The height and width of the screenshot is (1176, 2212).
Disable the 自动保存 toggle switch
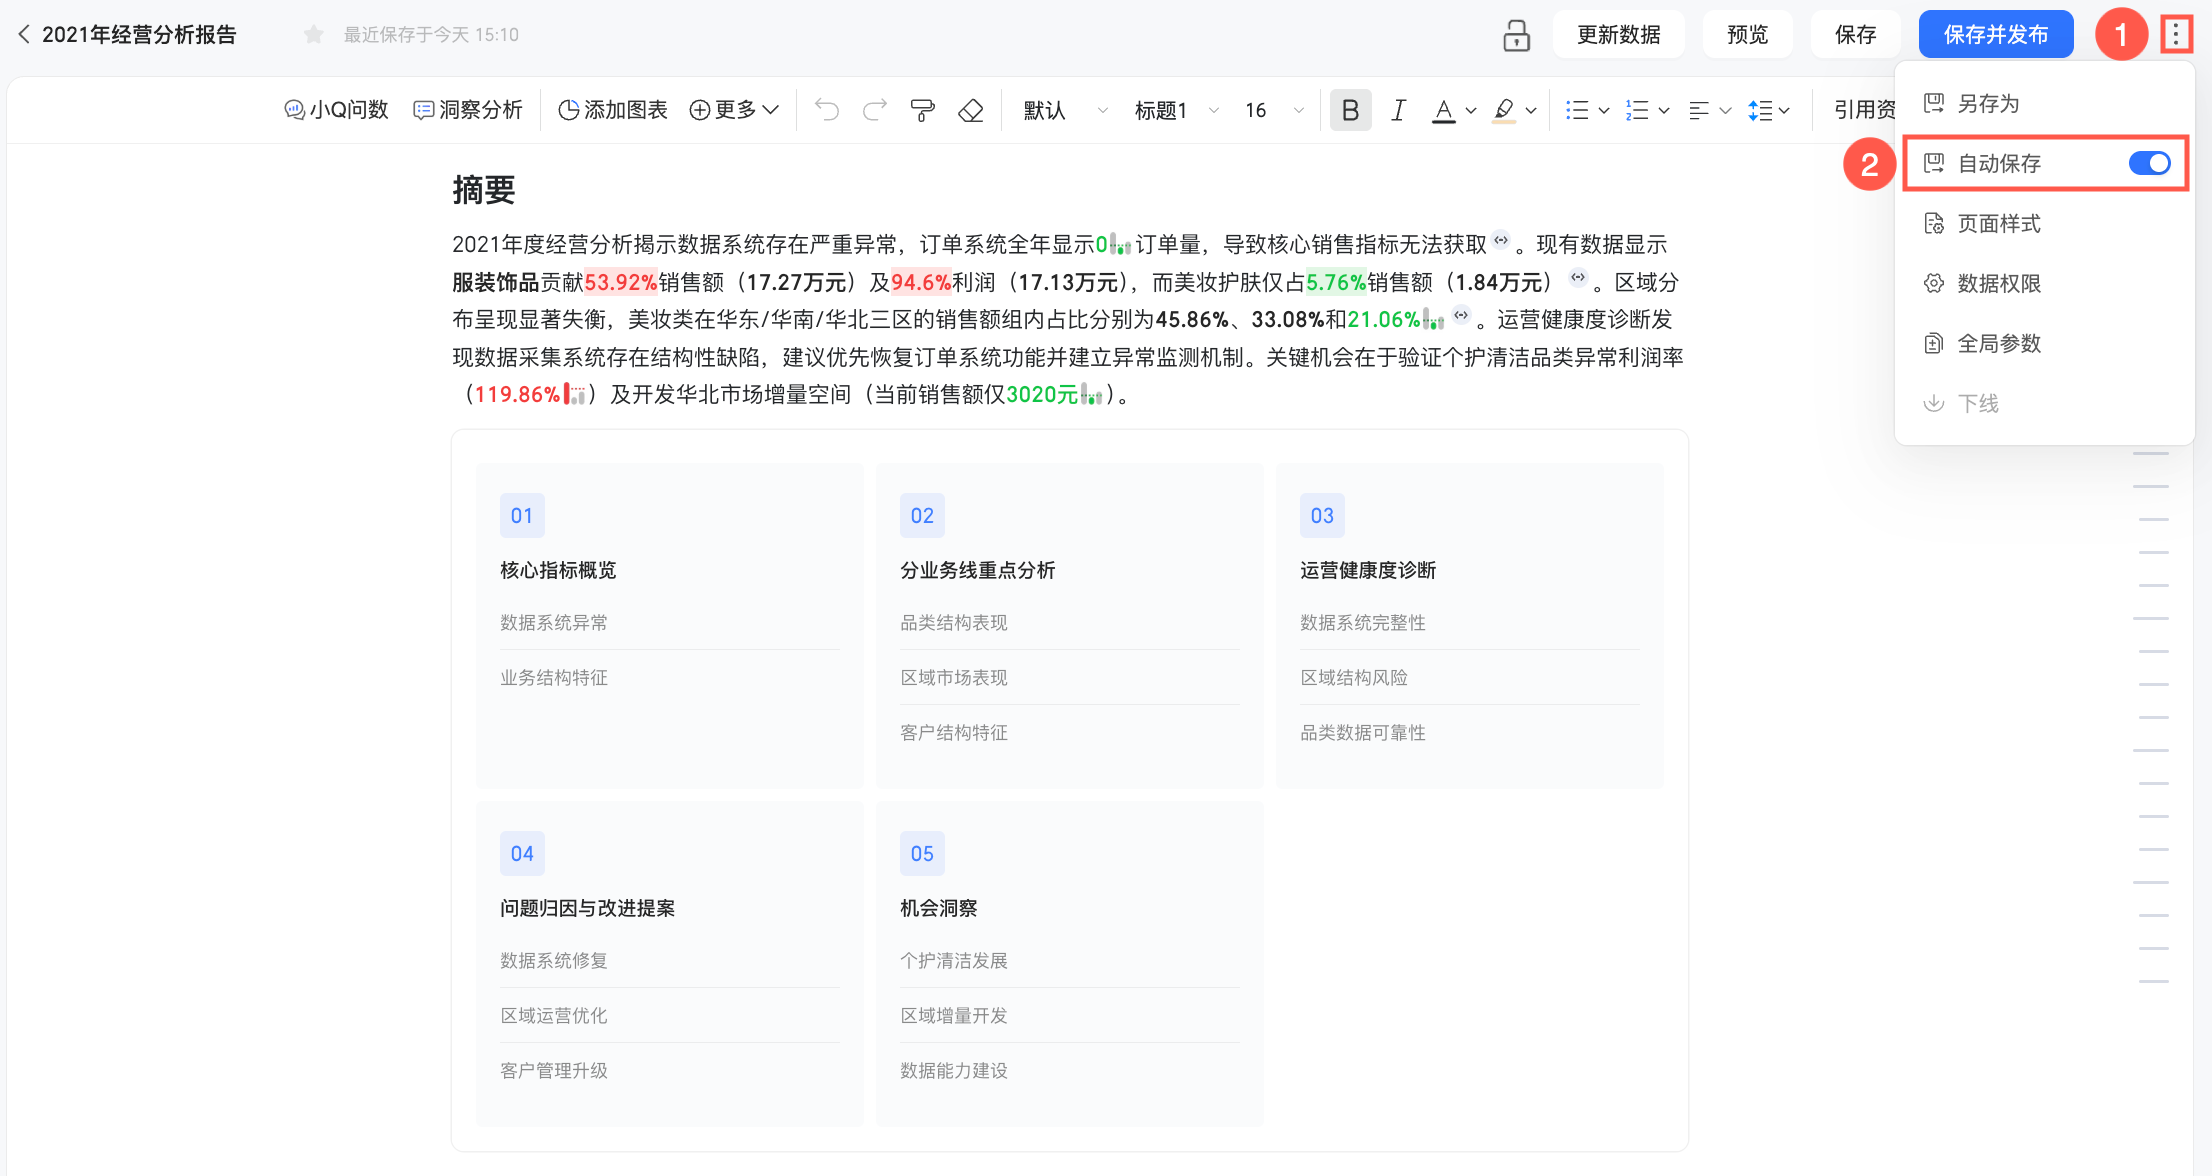[2149, 163]
